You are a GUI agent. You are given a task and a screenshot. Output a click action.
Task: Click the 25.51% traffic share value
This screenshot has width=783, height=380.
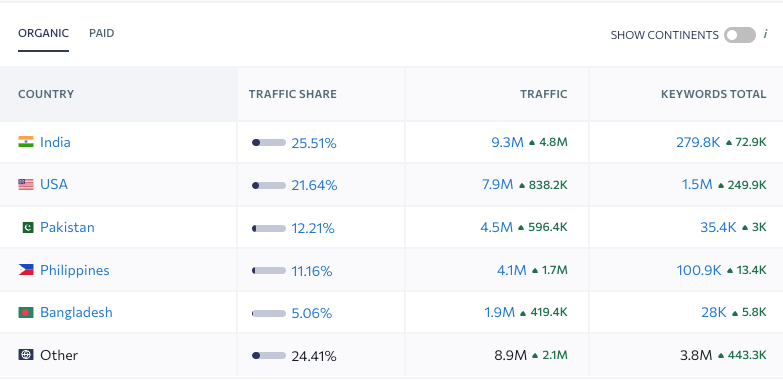pos(314,143)
